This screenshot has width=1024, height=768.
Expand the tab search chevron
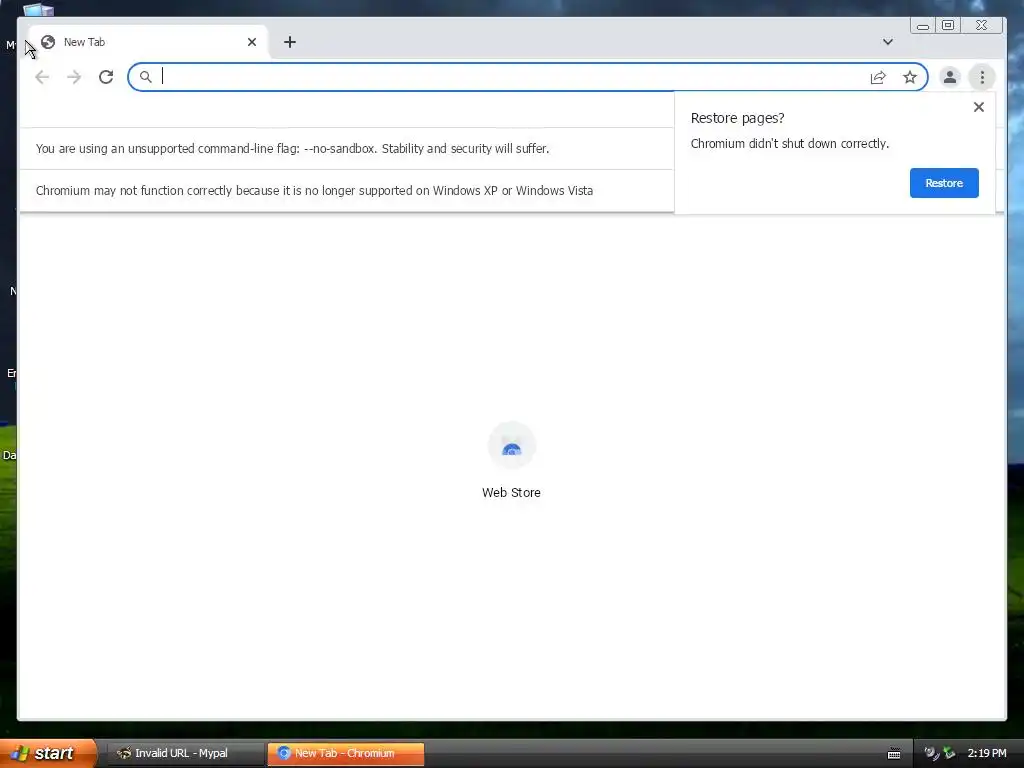pyautogui.click(x=888, y=42)
